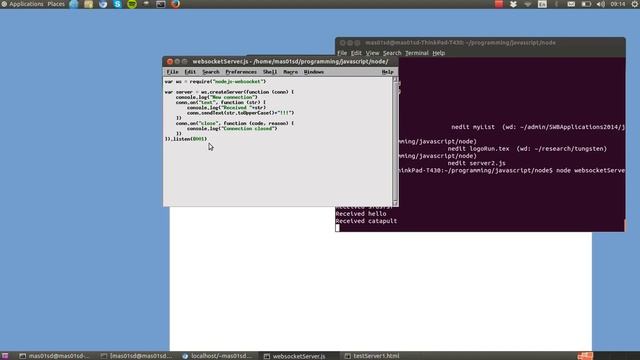The width and height of the screenshot is (640, 360).
Task: Open the sound volume indicator
Action: tap(600, 4)
